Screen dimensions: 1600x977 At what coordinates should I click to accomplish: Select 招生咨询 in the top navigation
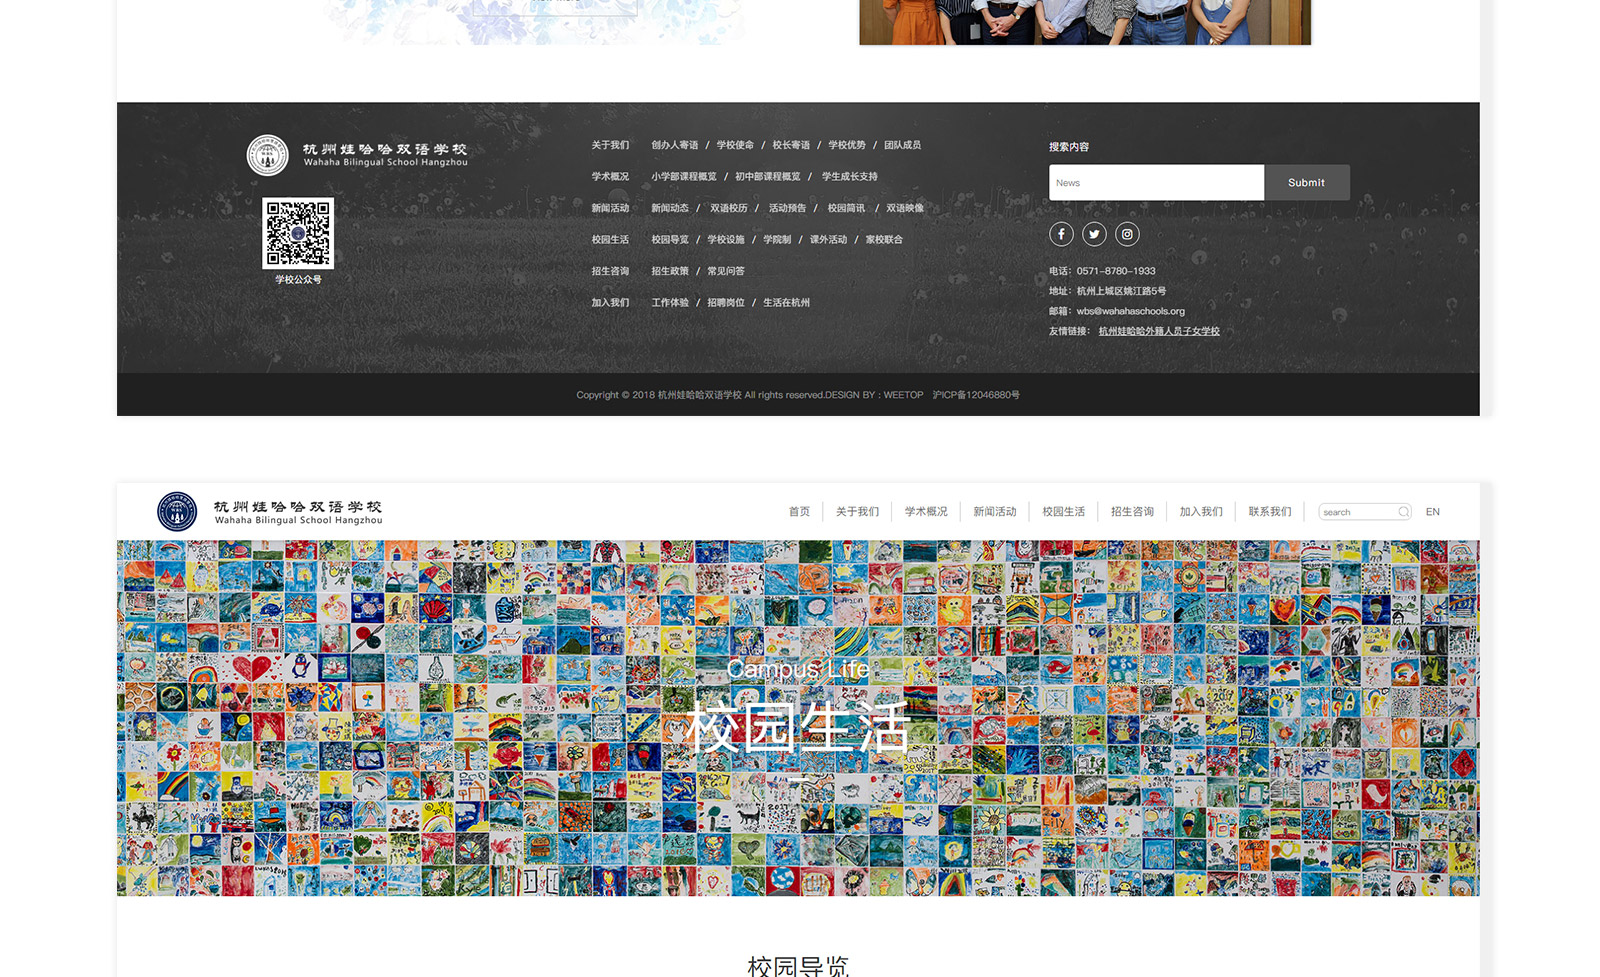pos(1132,512)
